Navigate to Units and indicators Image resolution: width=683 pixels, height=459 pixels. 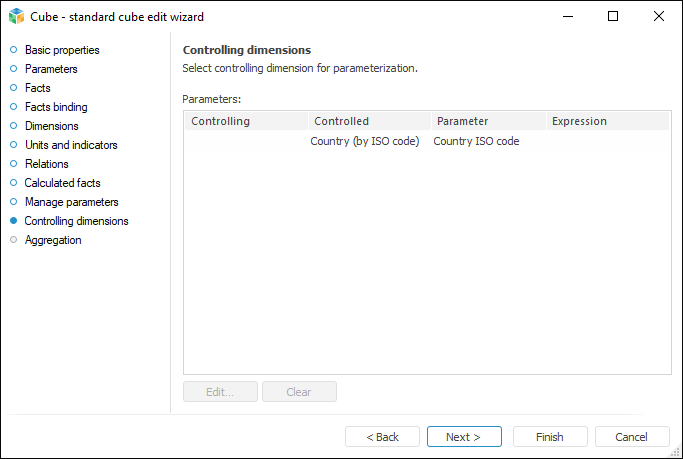pos(71,145)
